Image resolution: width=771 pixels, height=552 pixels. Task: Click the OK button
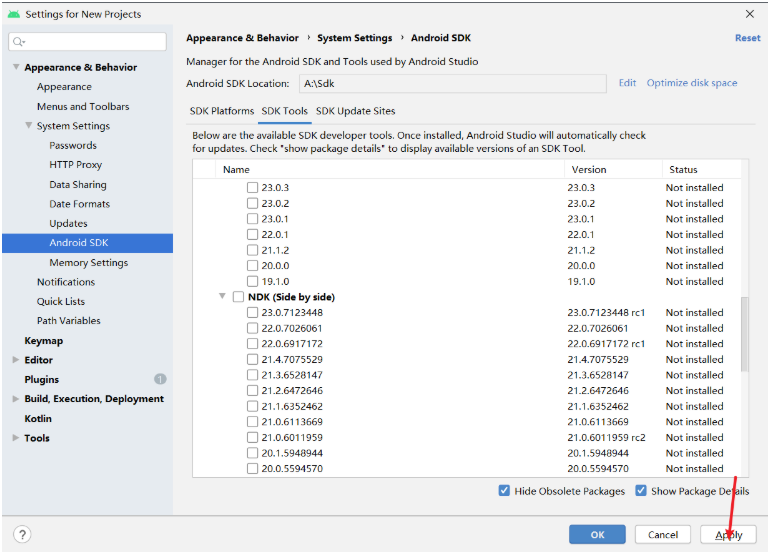tap(597, 534)
